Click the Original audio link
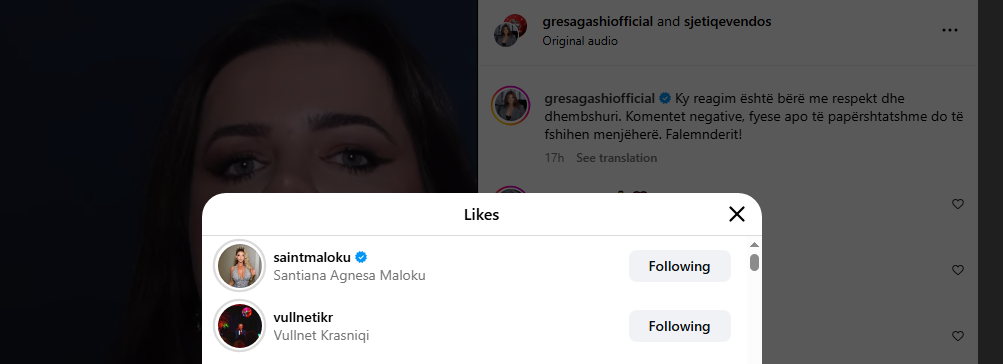Screen dimensions: 1003x364 (580, 41)
